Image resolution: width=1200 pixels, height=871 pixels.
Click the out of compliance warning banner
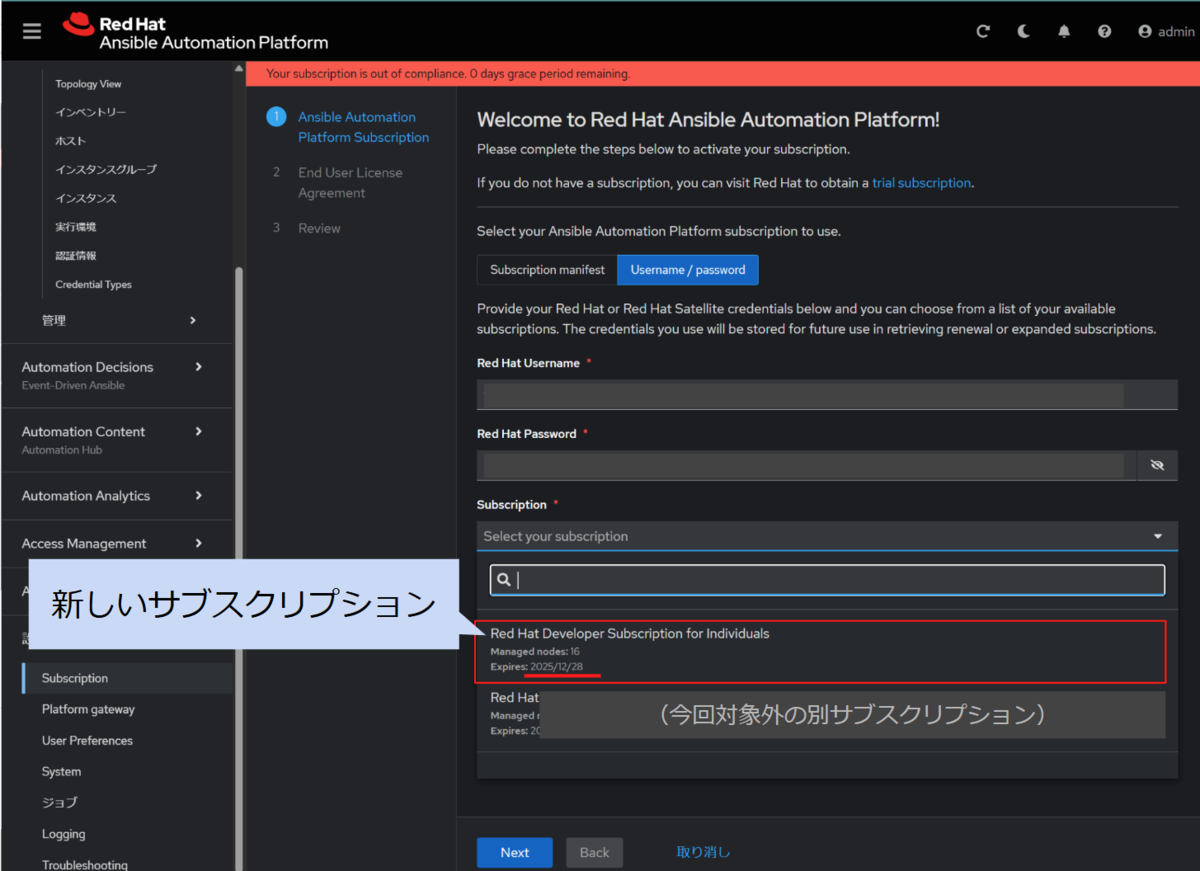tap(722, 74)
